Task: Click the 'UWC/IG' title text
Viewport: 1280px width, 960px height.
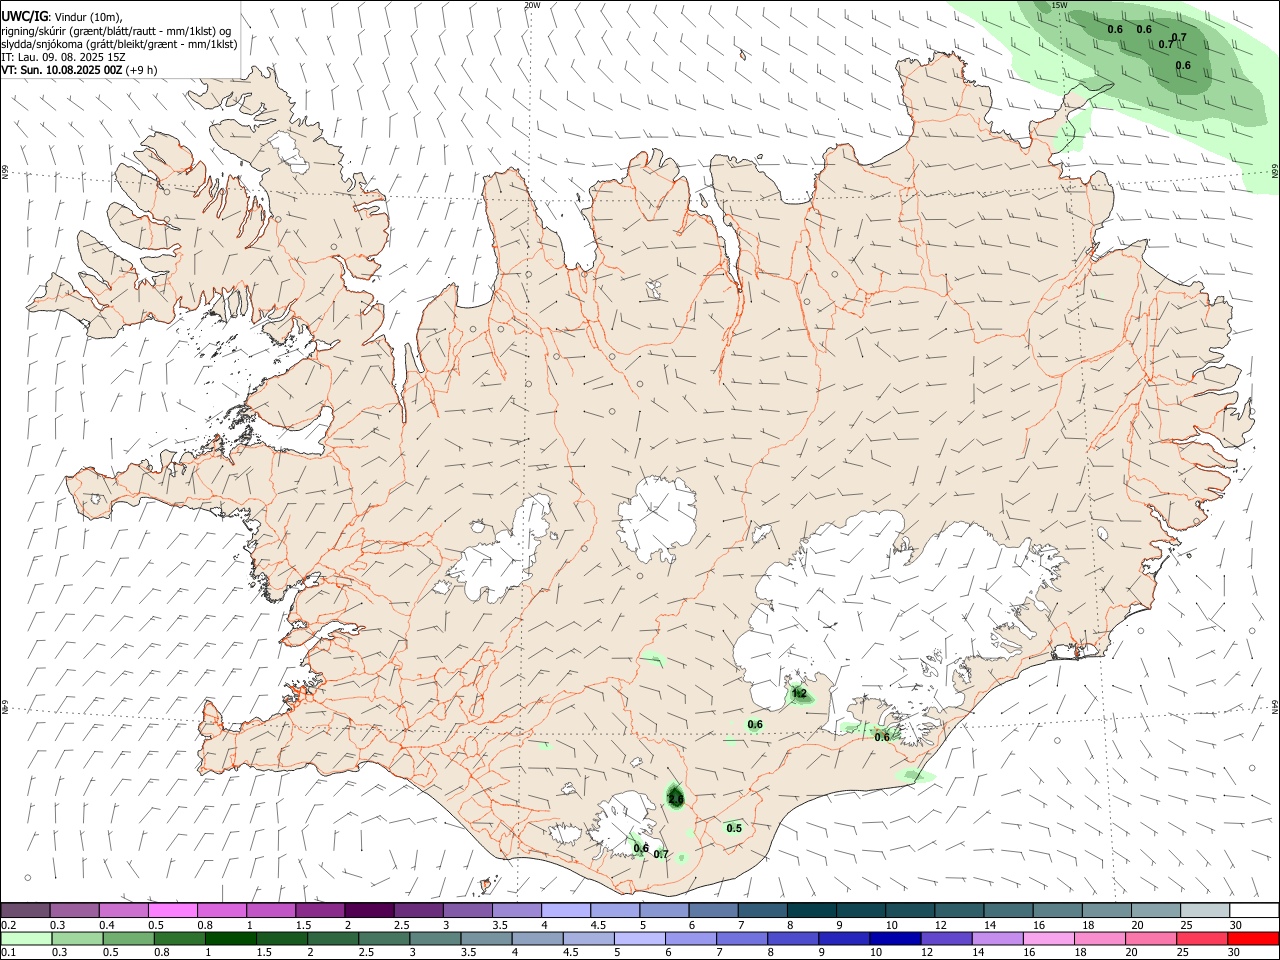Action: coord(25,16)
